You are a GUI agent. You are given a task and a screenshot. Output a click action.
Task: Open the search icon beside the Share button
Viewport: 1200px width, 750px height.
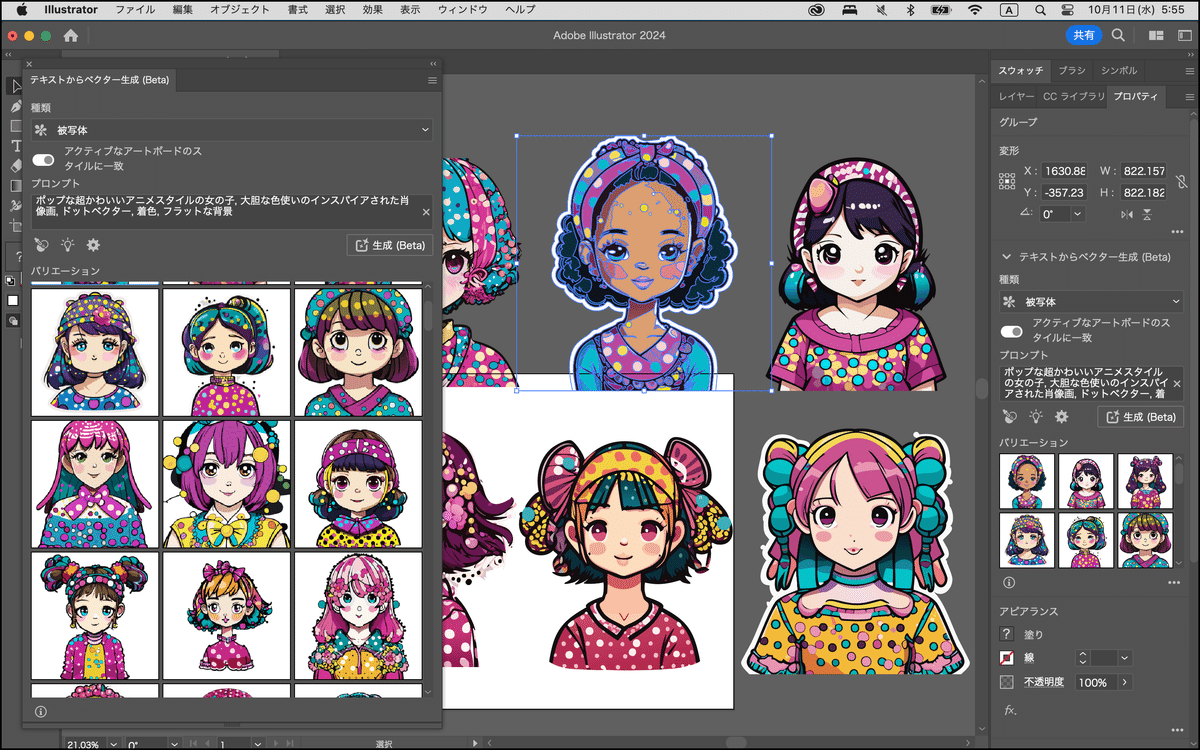tap(1118, 35)
